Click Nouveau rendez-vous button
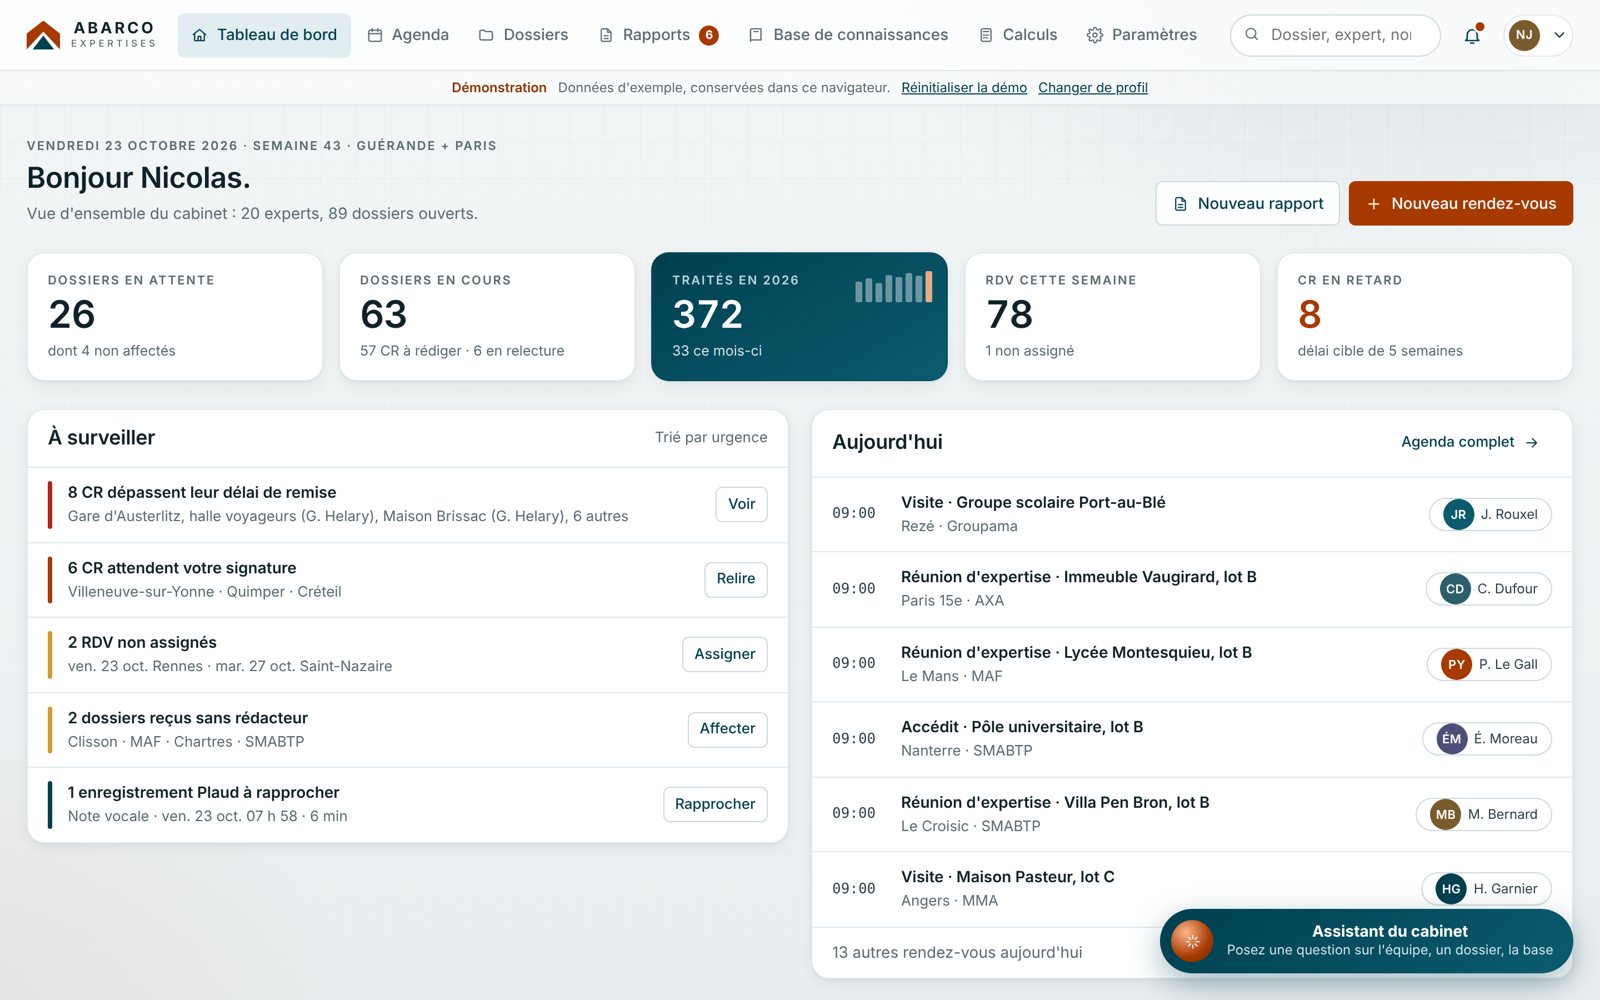Viewport: 1600px width, 1000px height. point(1460,203)
